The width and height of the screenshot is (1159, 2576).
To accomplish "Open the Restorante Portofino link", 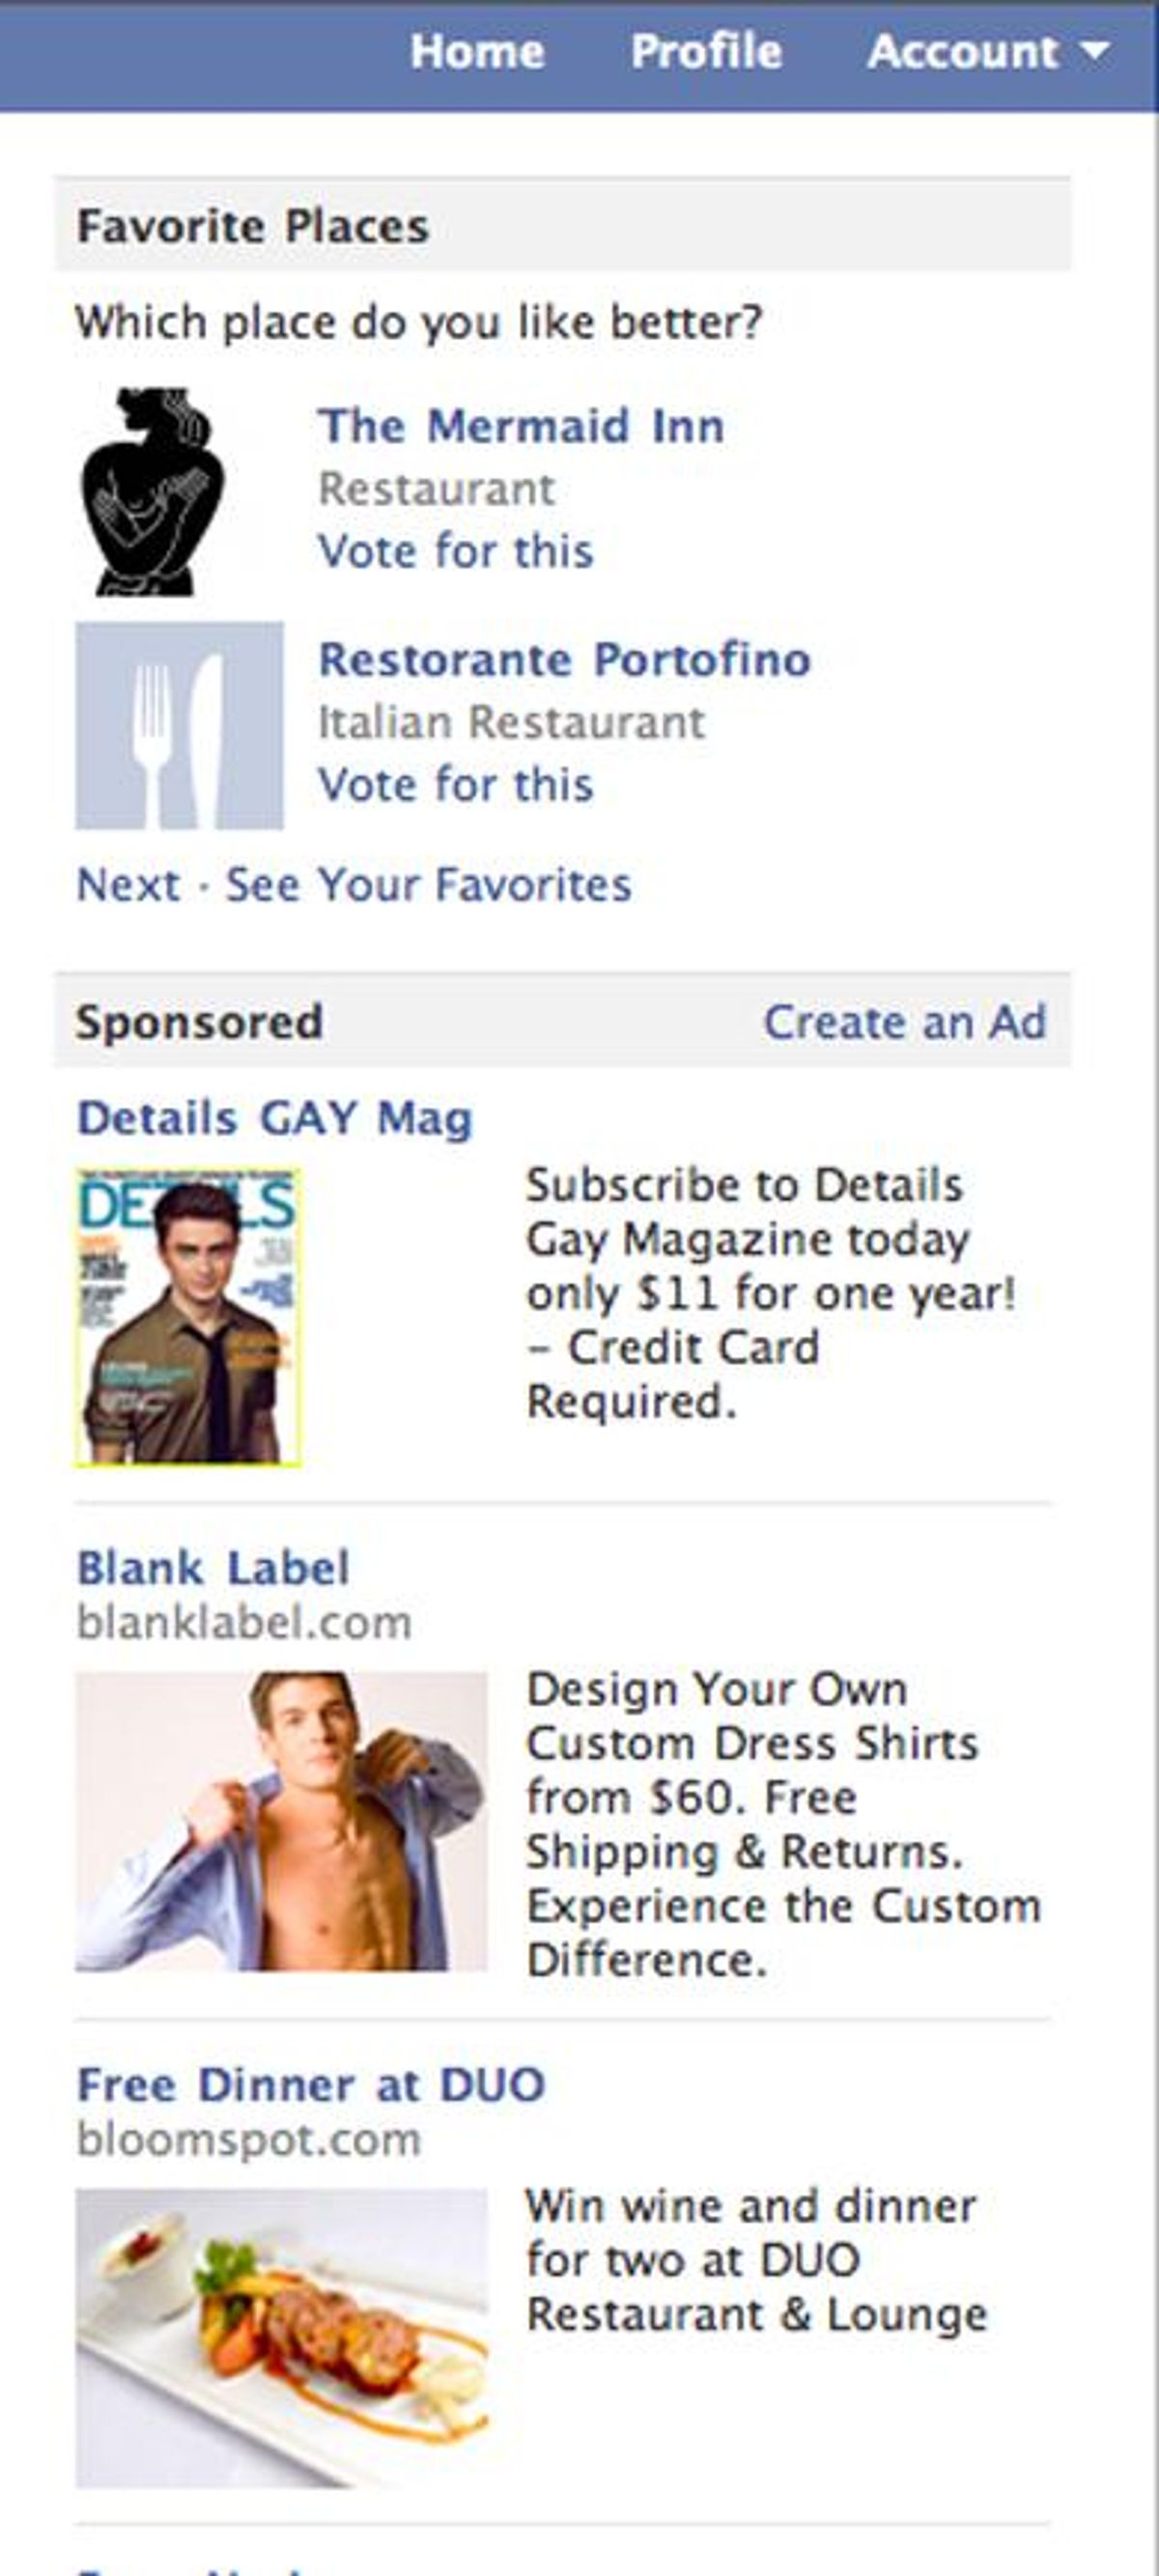I will tap(564, 660).
